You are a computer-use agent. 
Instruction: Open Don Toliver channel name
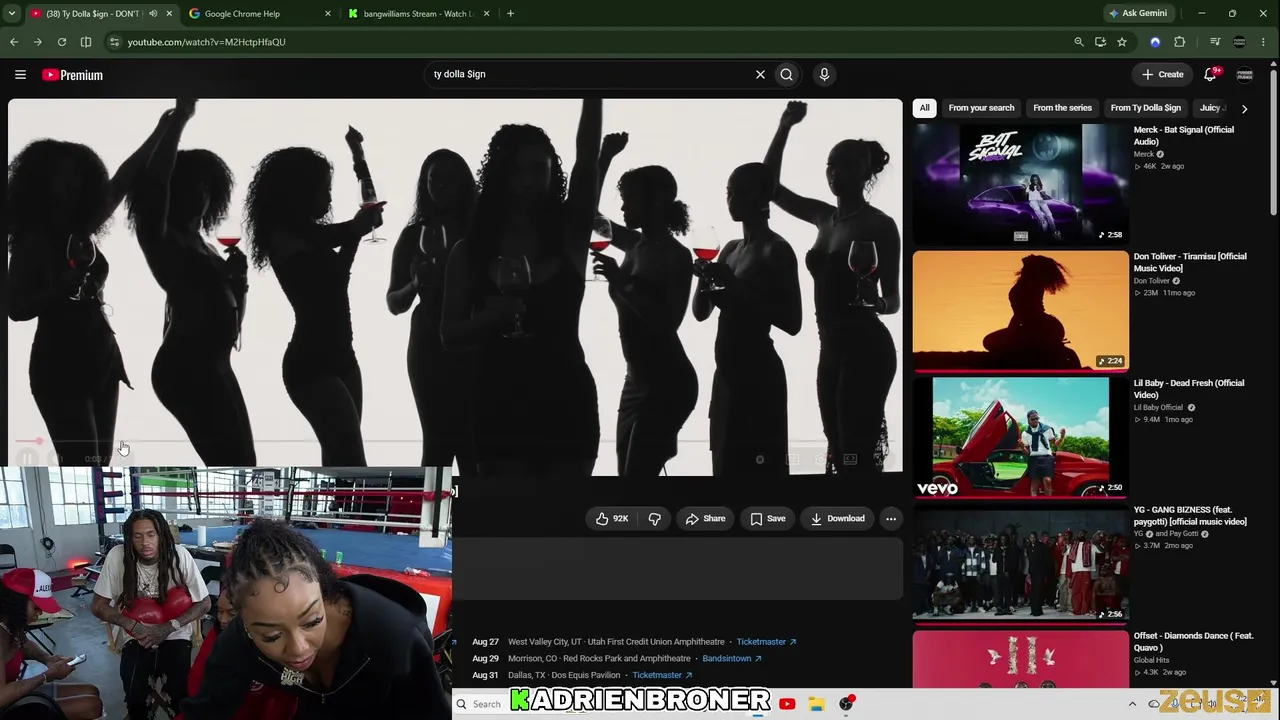click(x=1152, y=281)
